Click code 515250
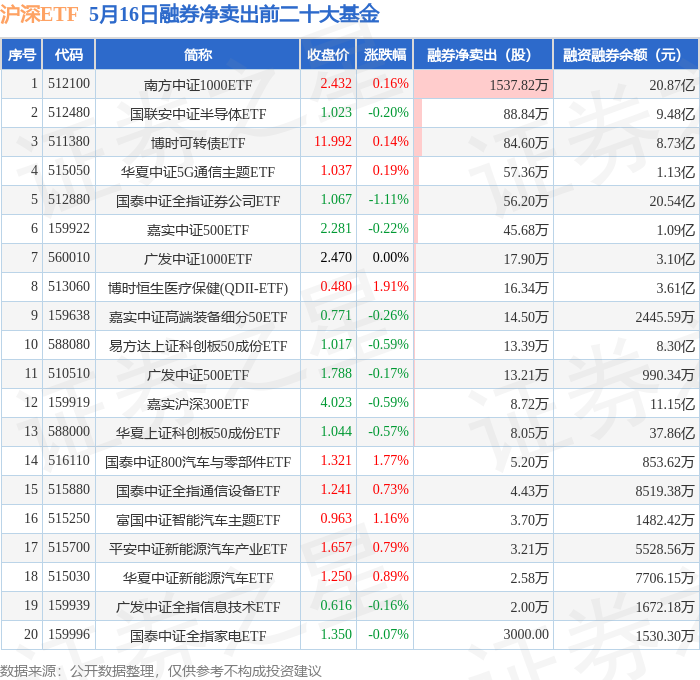700x680 pixels. [69, 519]
